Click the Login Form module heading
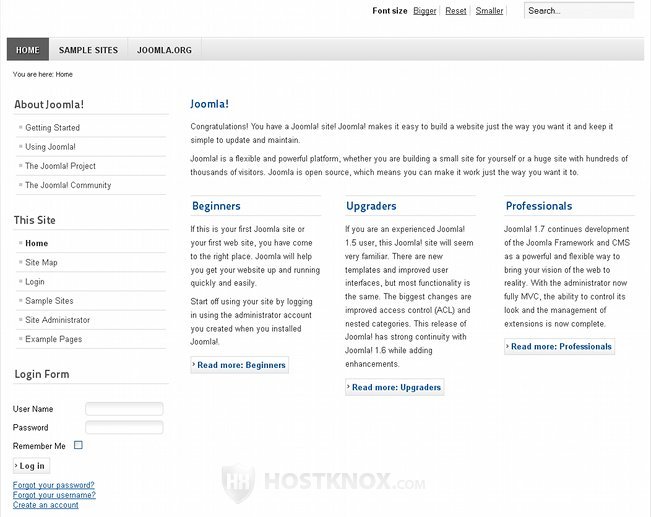Screen dimensions: 651x517 tap(42, 374)
